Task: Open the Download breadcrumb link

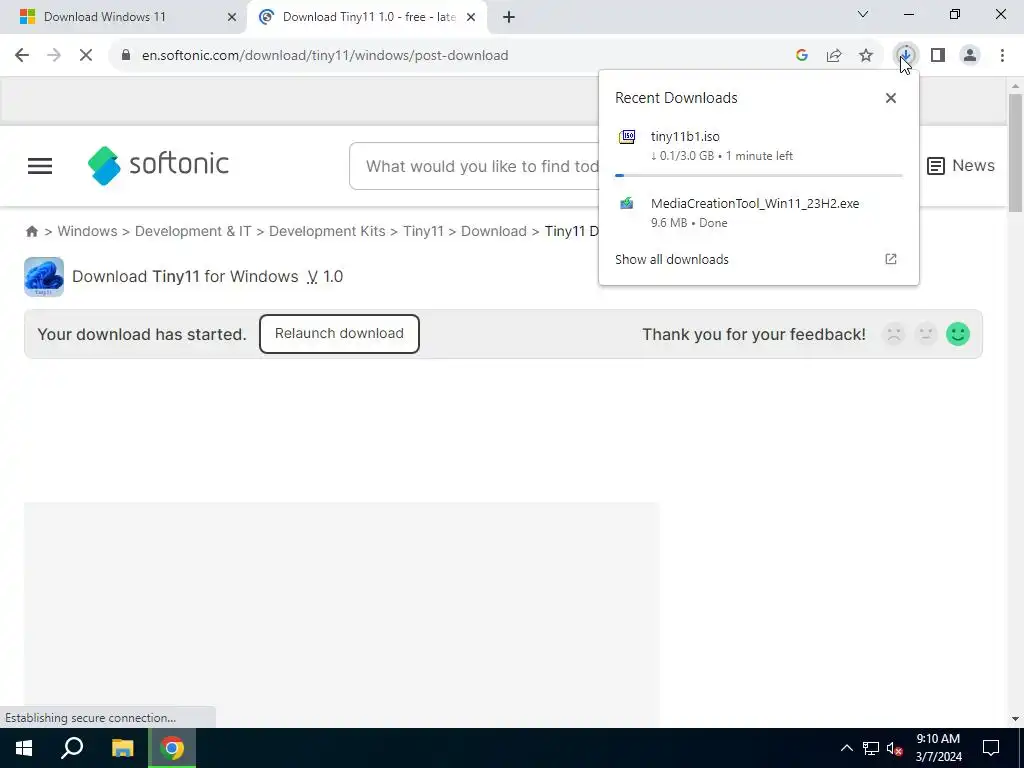Action: 494,231
